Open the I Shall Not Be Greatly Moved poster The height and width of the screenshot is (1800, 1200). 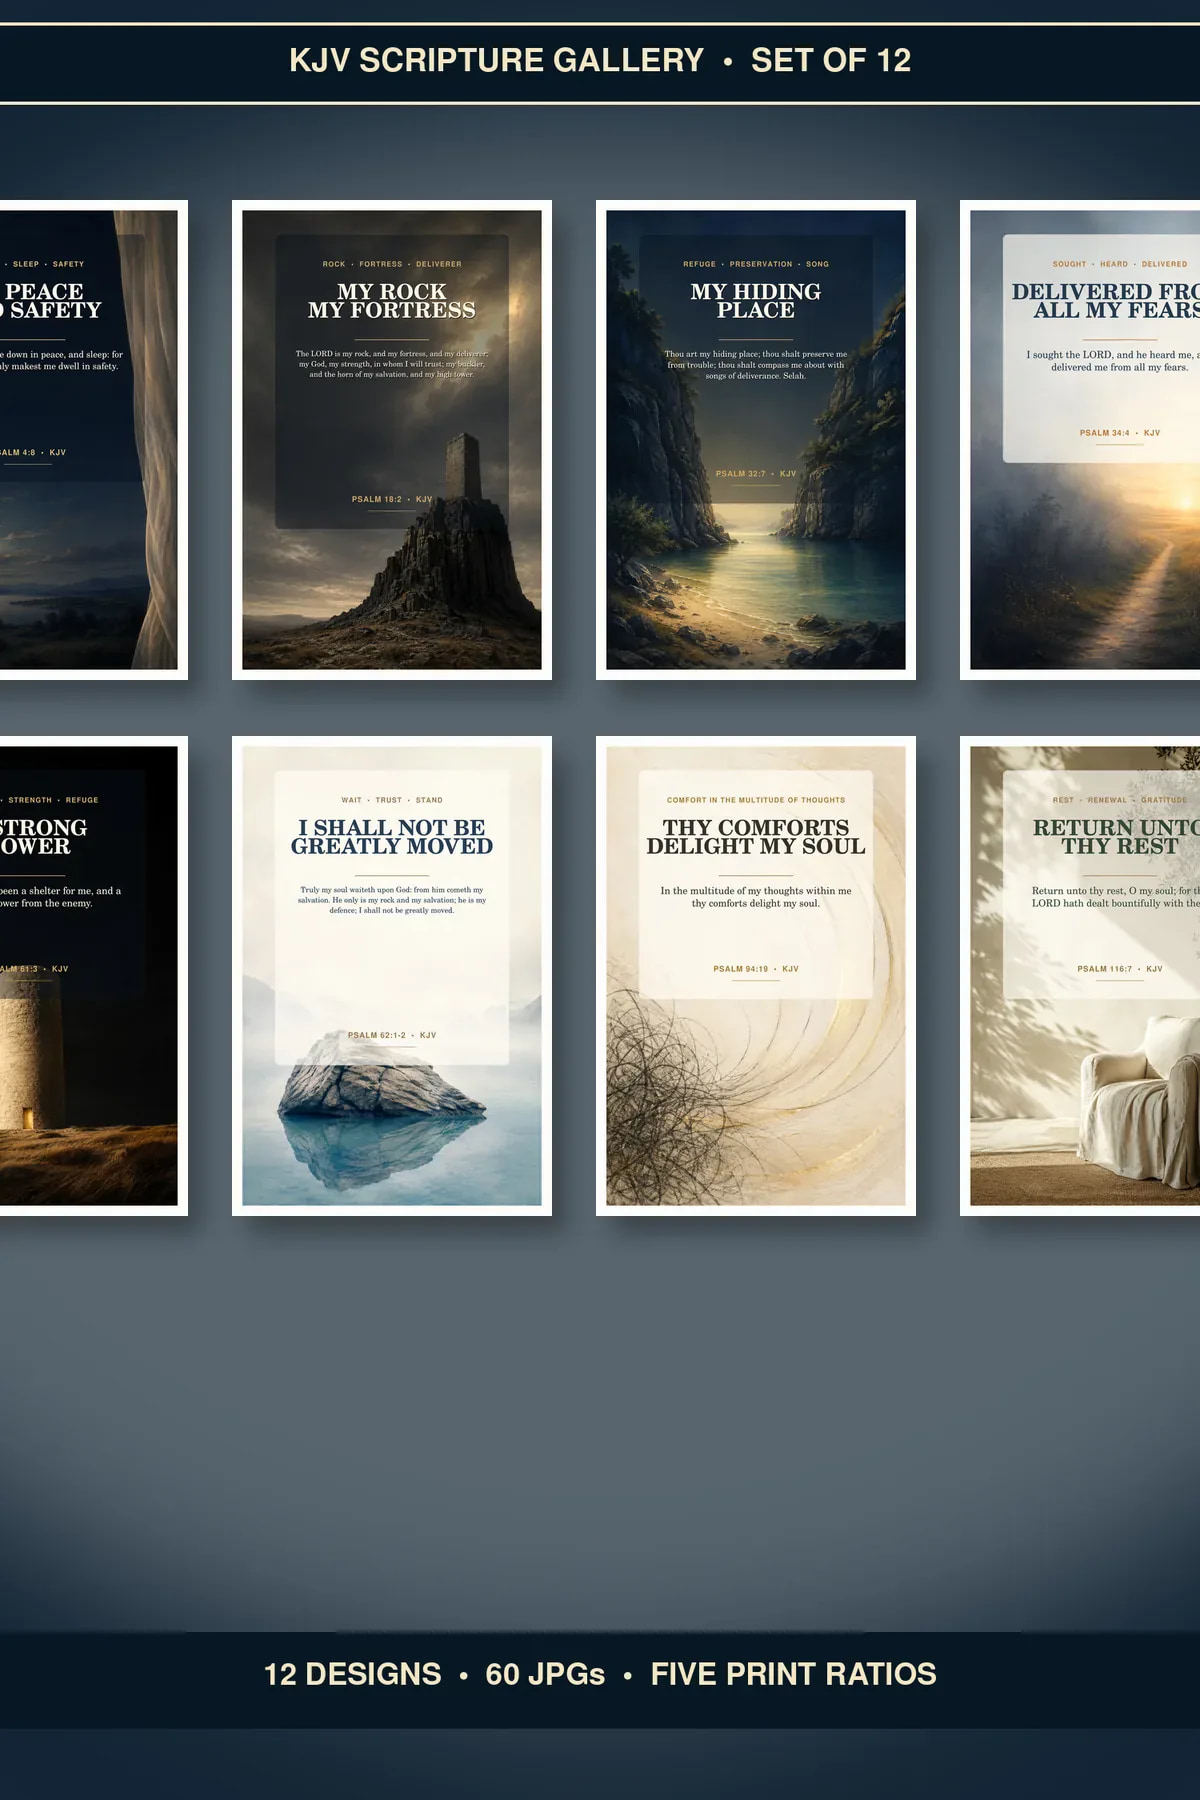(392, 976)
